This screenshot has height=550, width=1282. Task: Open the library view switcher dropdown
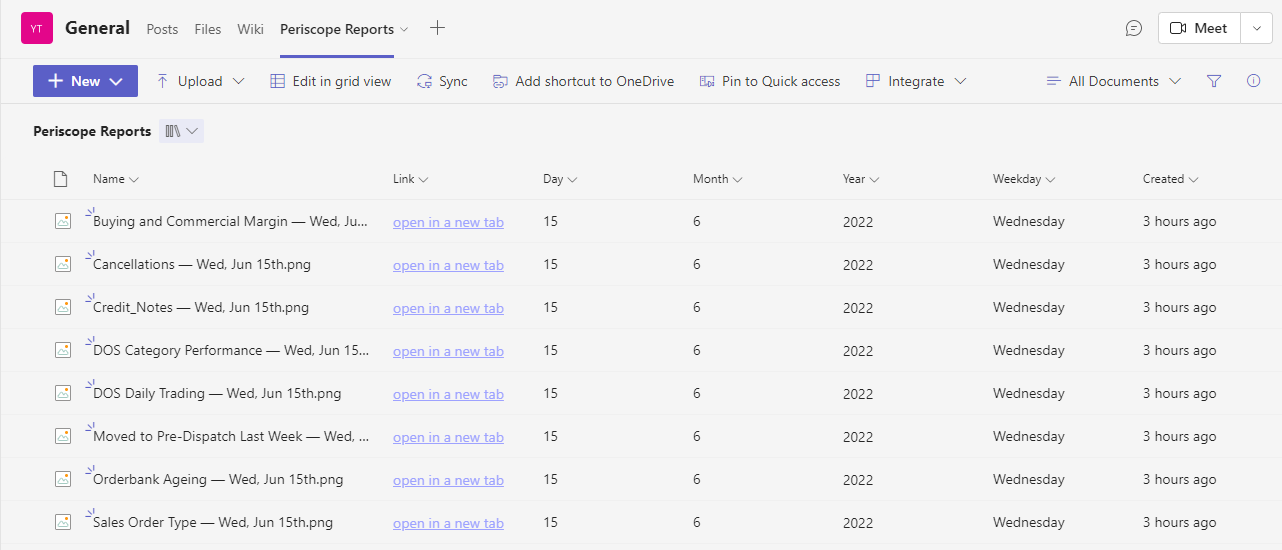pos(181,131)
